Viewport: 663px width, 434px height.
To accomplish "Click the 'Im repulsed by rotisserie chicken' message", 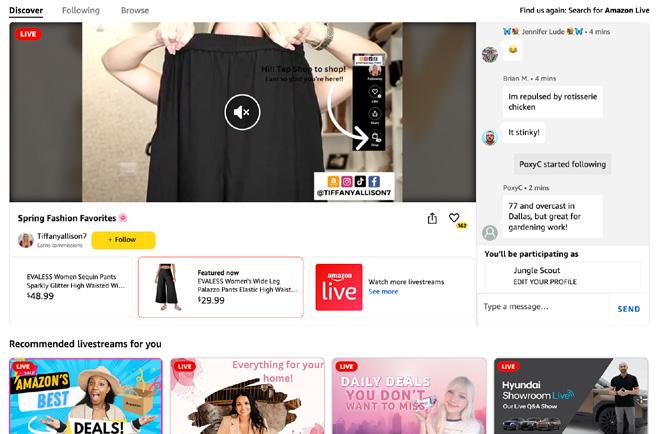I will (552, 102).
